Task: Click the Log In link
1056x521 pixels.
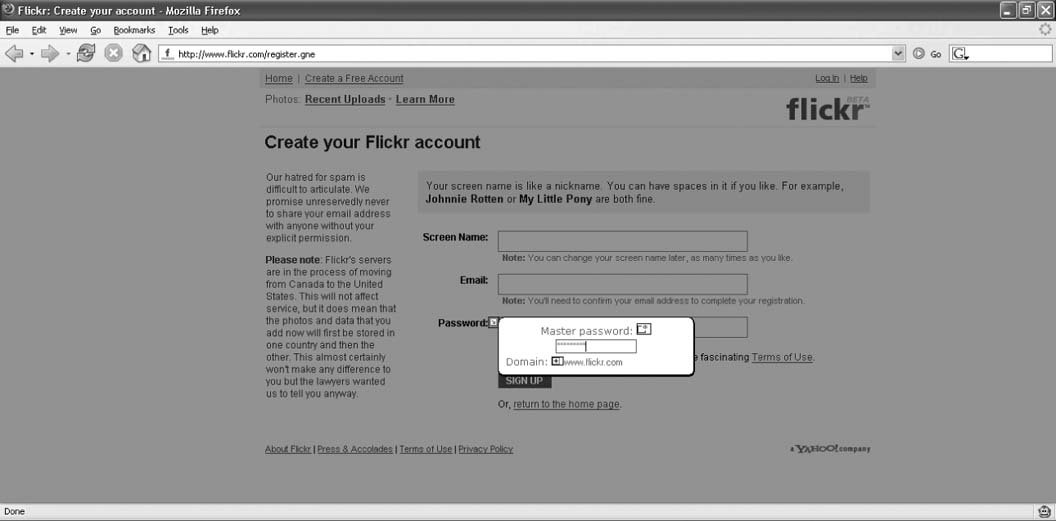Action: [x=827, y=78]
